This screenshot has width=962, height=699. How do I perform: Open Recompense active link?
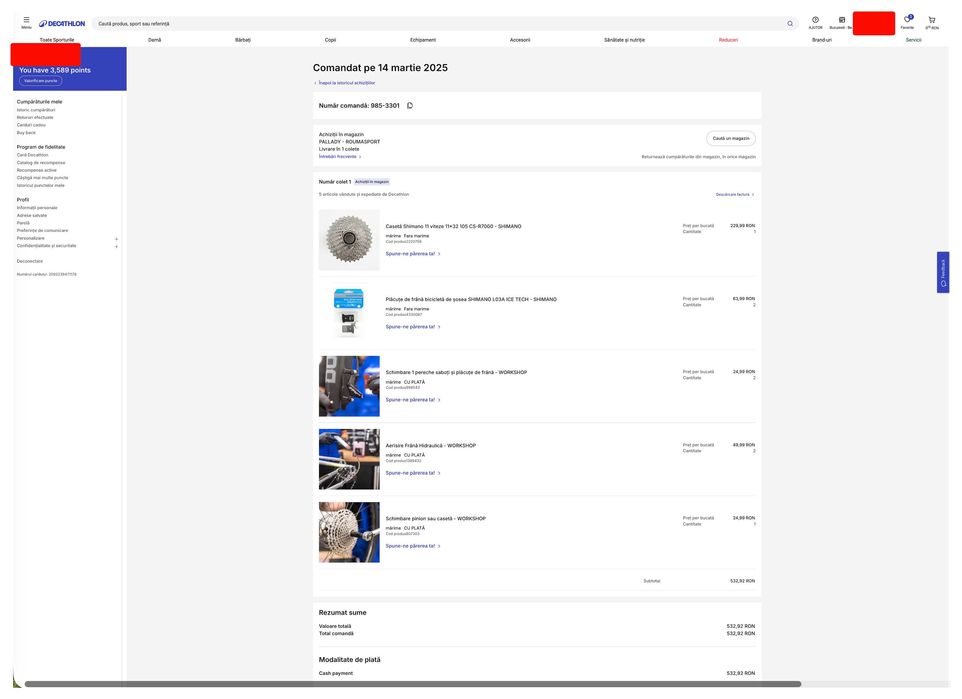[x=37, y=170]
